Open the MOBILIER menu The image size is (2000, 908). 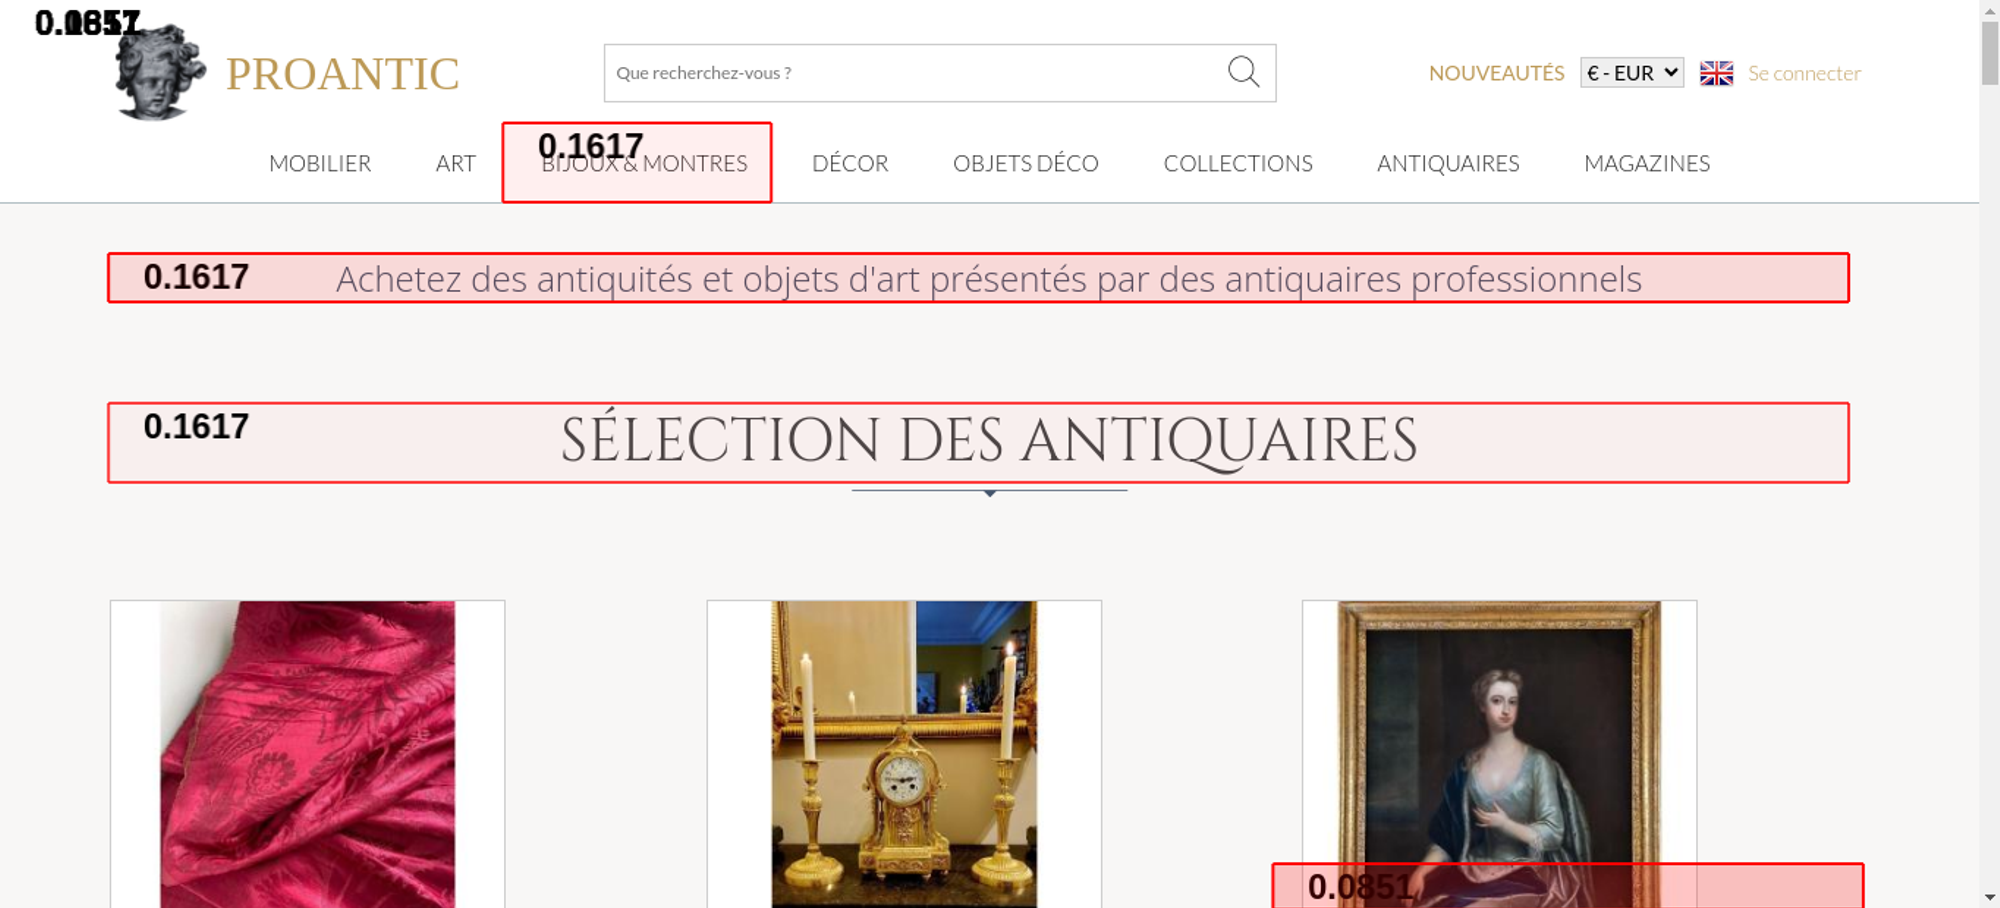coord(320,163)
